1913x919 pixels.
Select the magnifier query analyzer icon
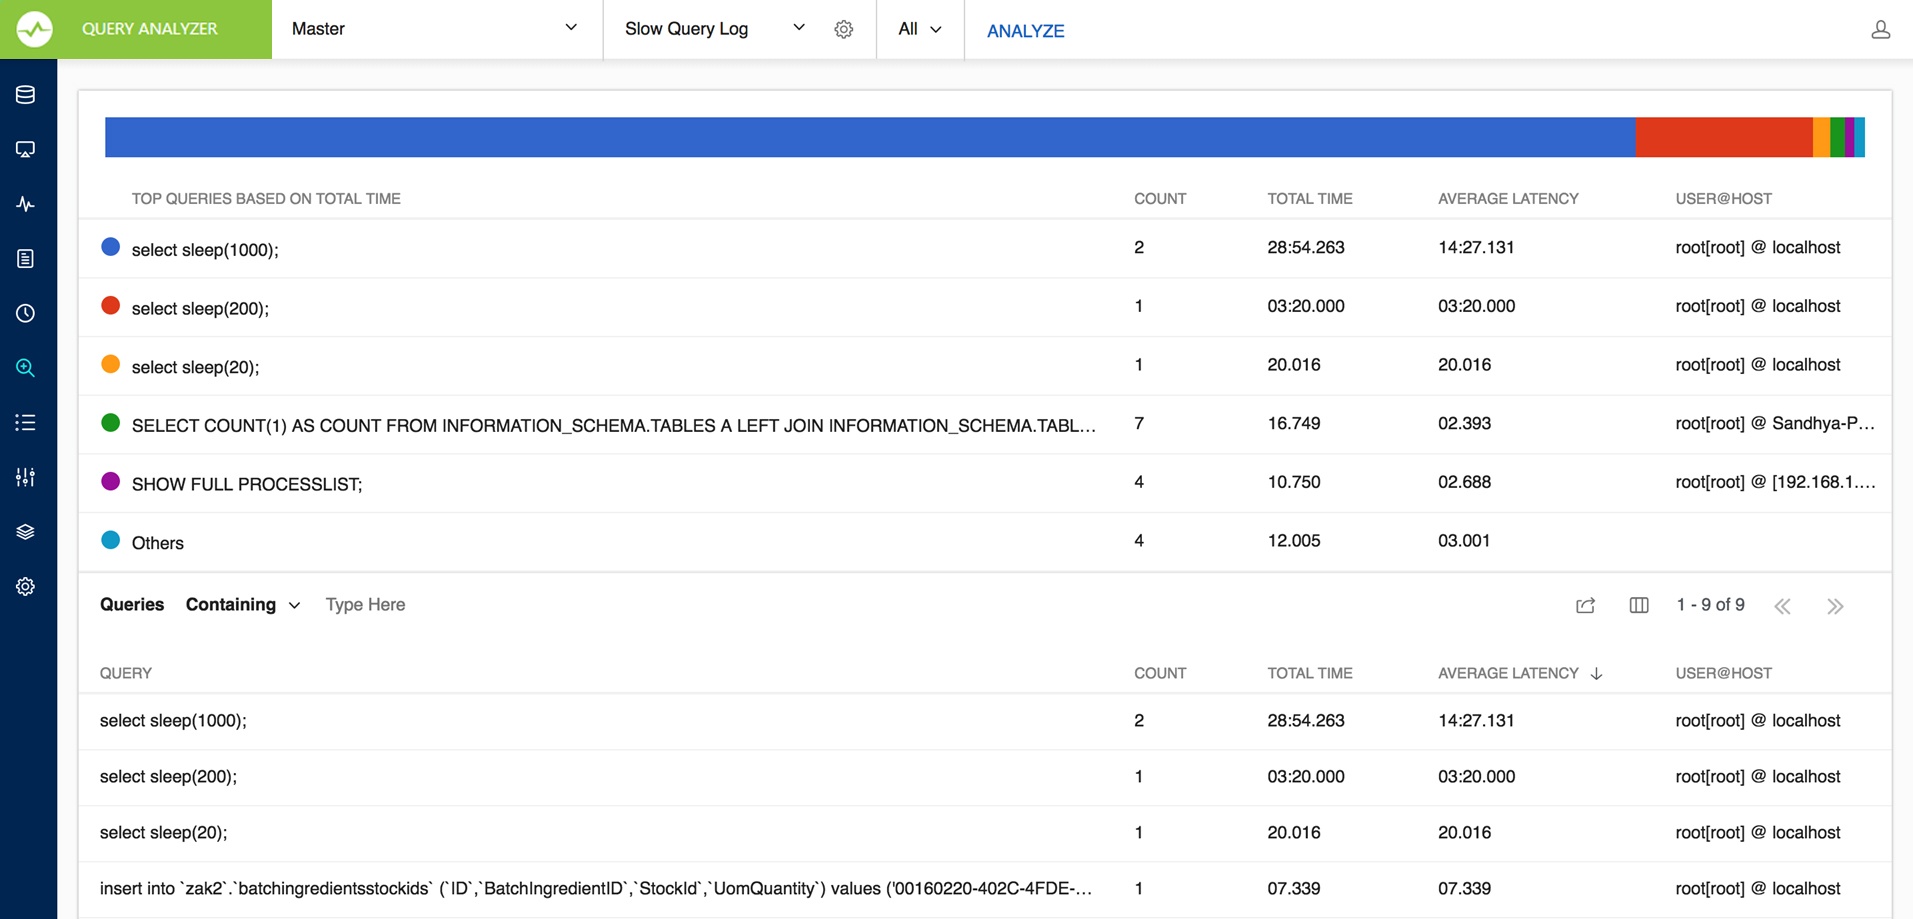[26, 368]
